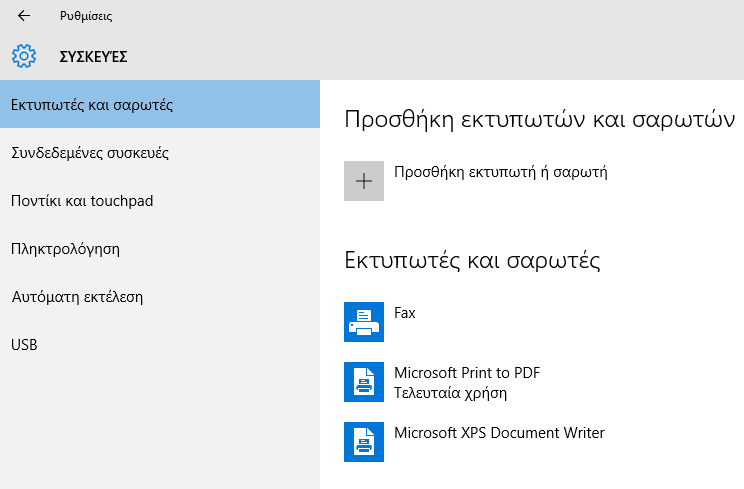Click the Τελευταία χρήση status text
744x489 pixels.
point(451,393)
